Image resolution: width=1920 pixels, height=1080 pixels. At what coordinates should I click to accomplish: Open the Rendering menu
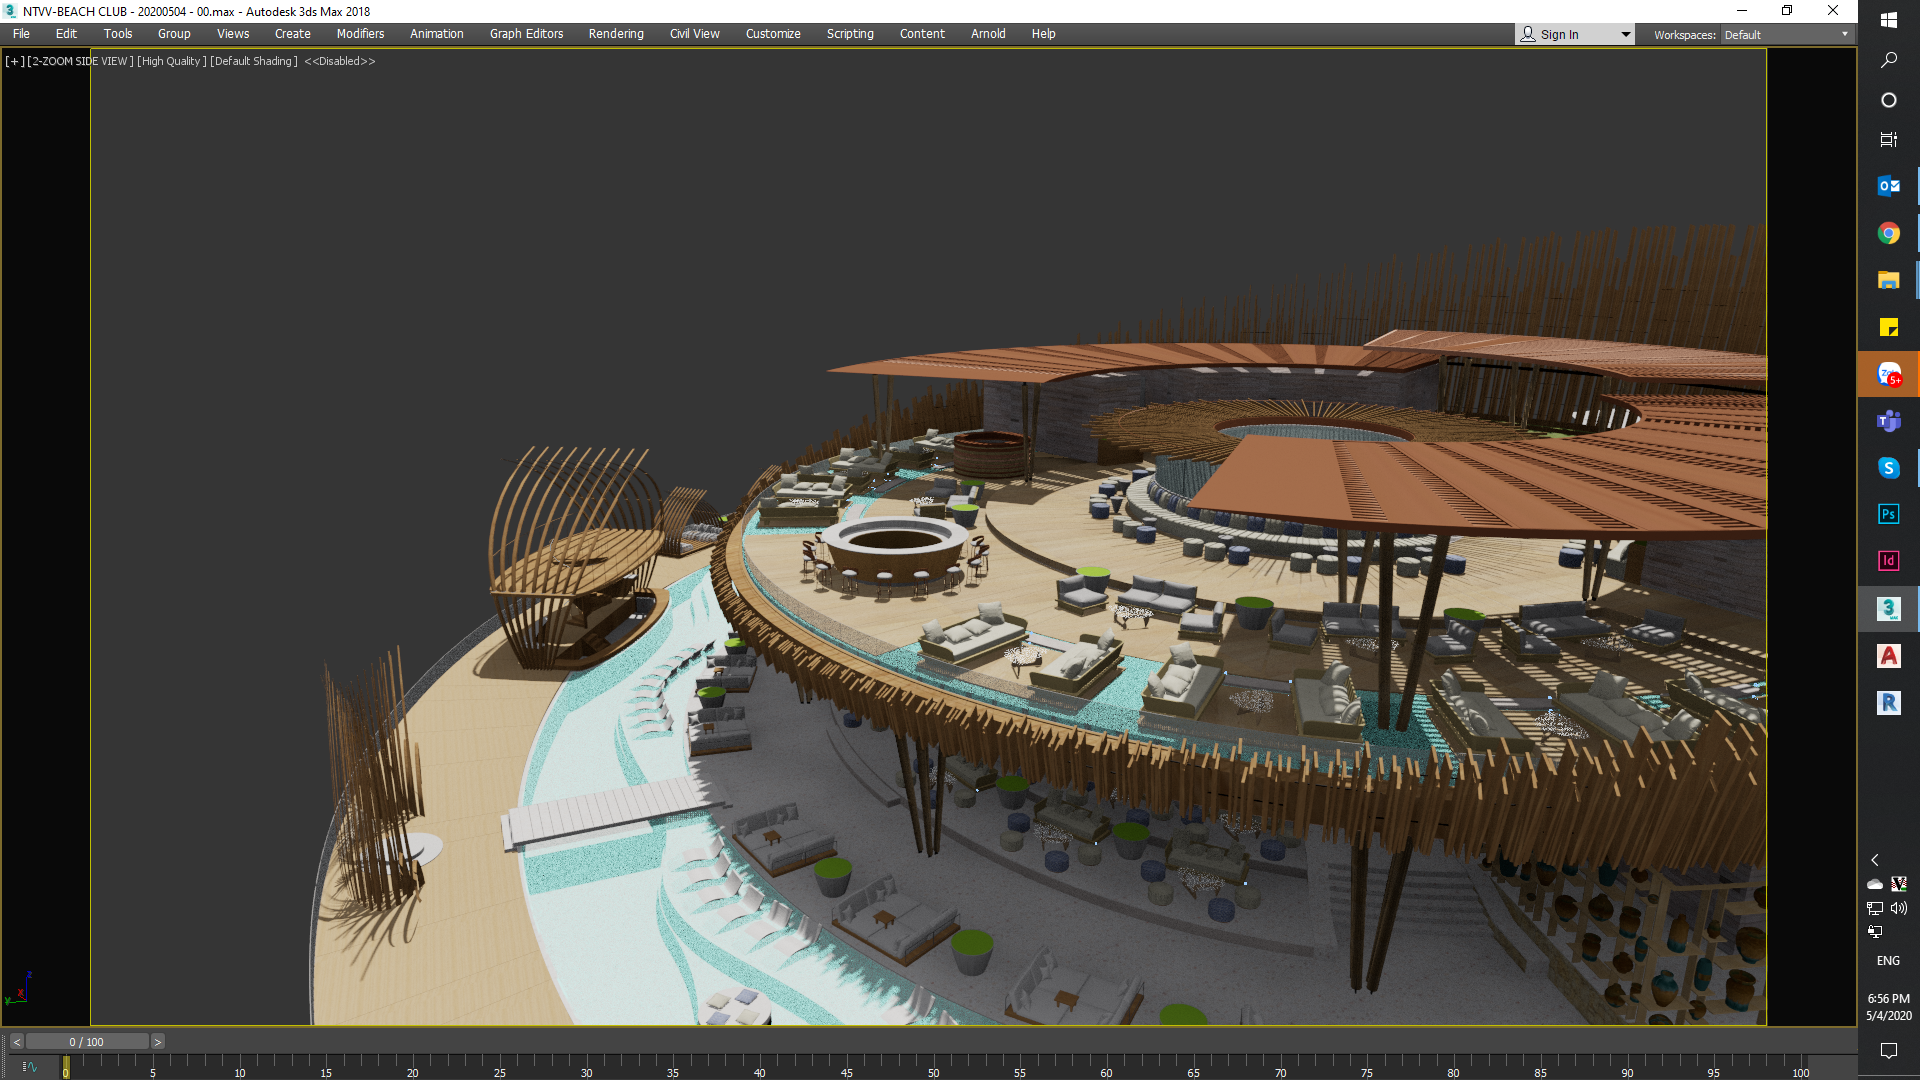pos(615,34)
